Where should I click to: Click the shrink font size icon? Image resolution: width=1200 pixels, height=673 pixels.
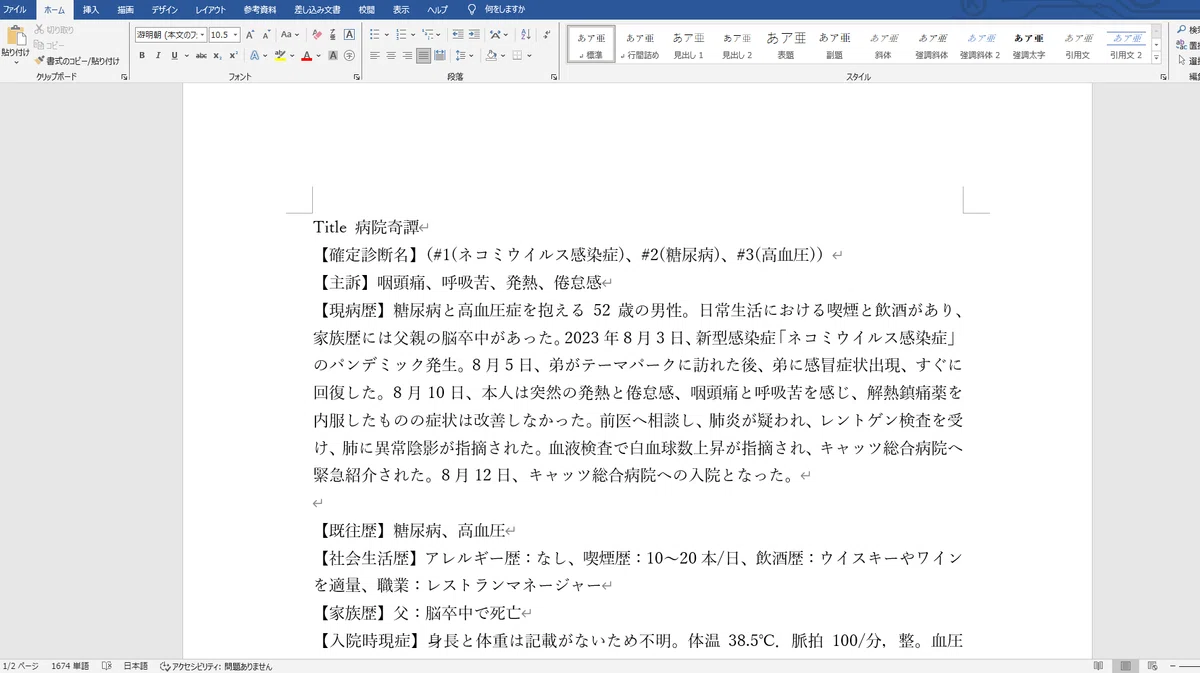tap(267, 35)
